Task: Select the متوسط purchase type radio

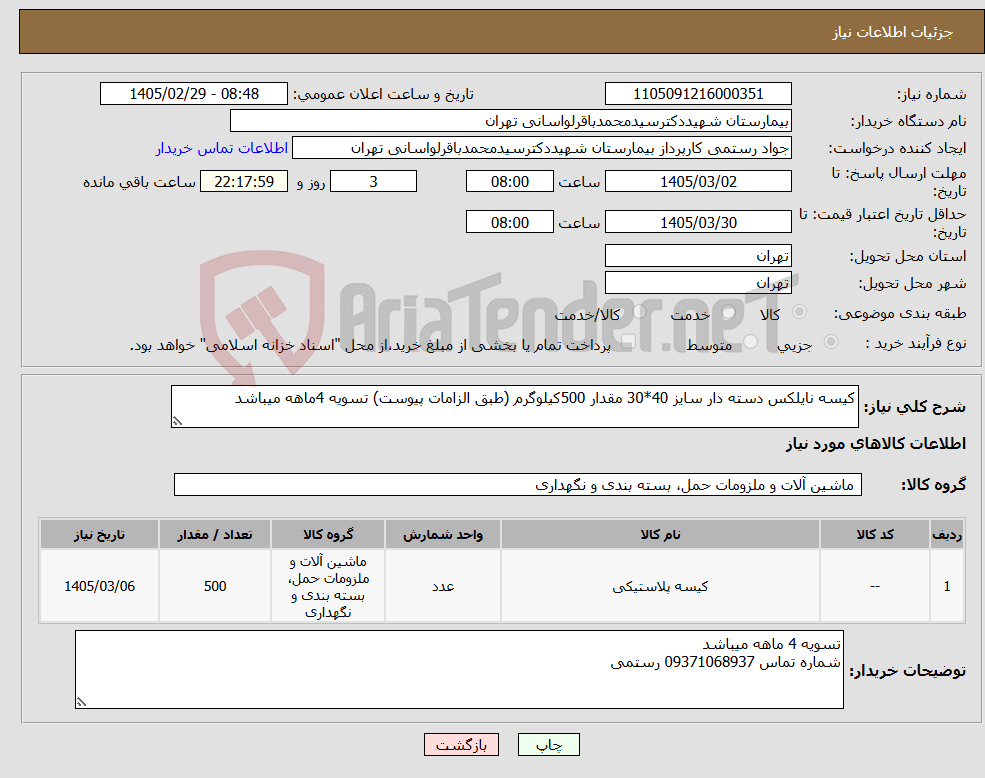Action: pyautogui.click(x=750, y=341)
